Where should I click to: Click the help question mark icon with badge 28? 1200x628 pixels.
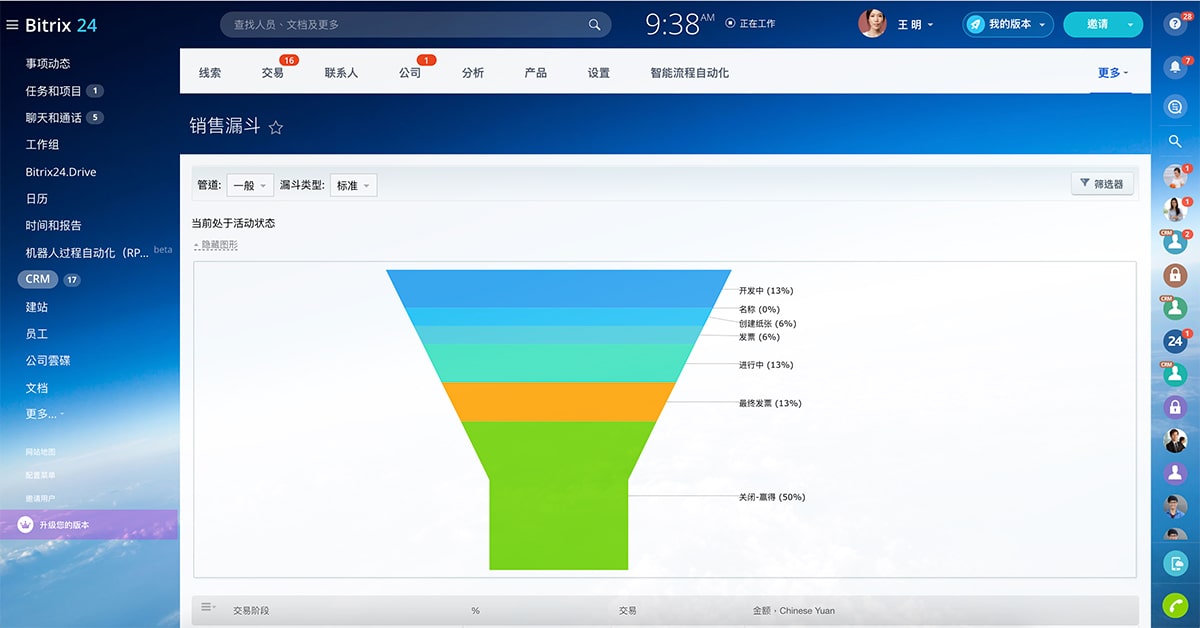tap(1175, 25)
